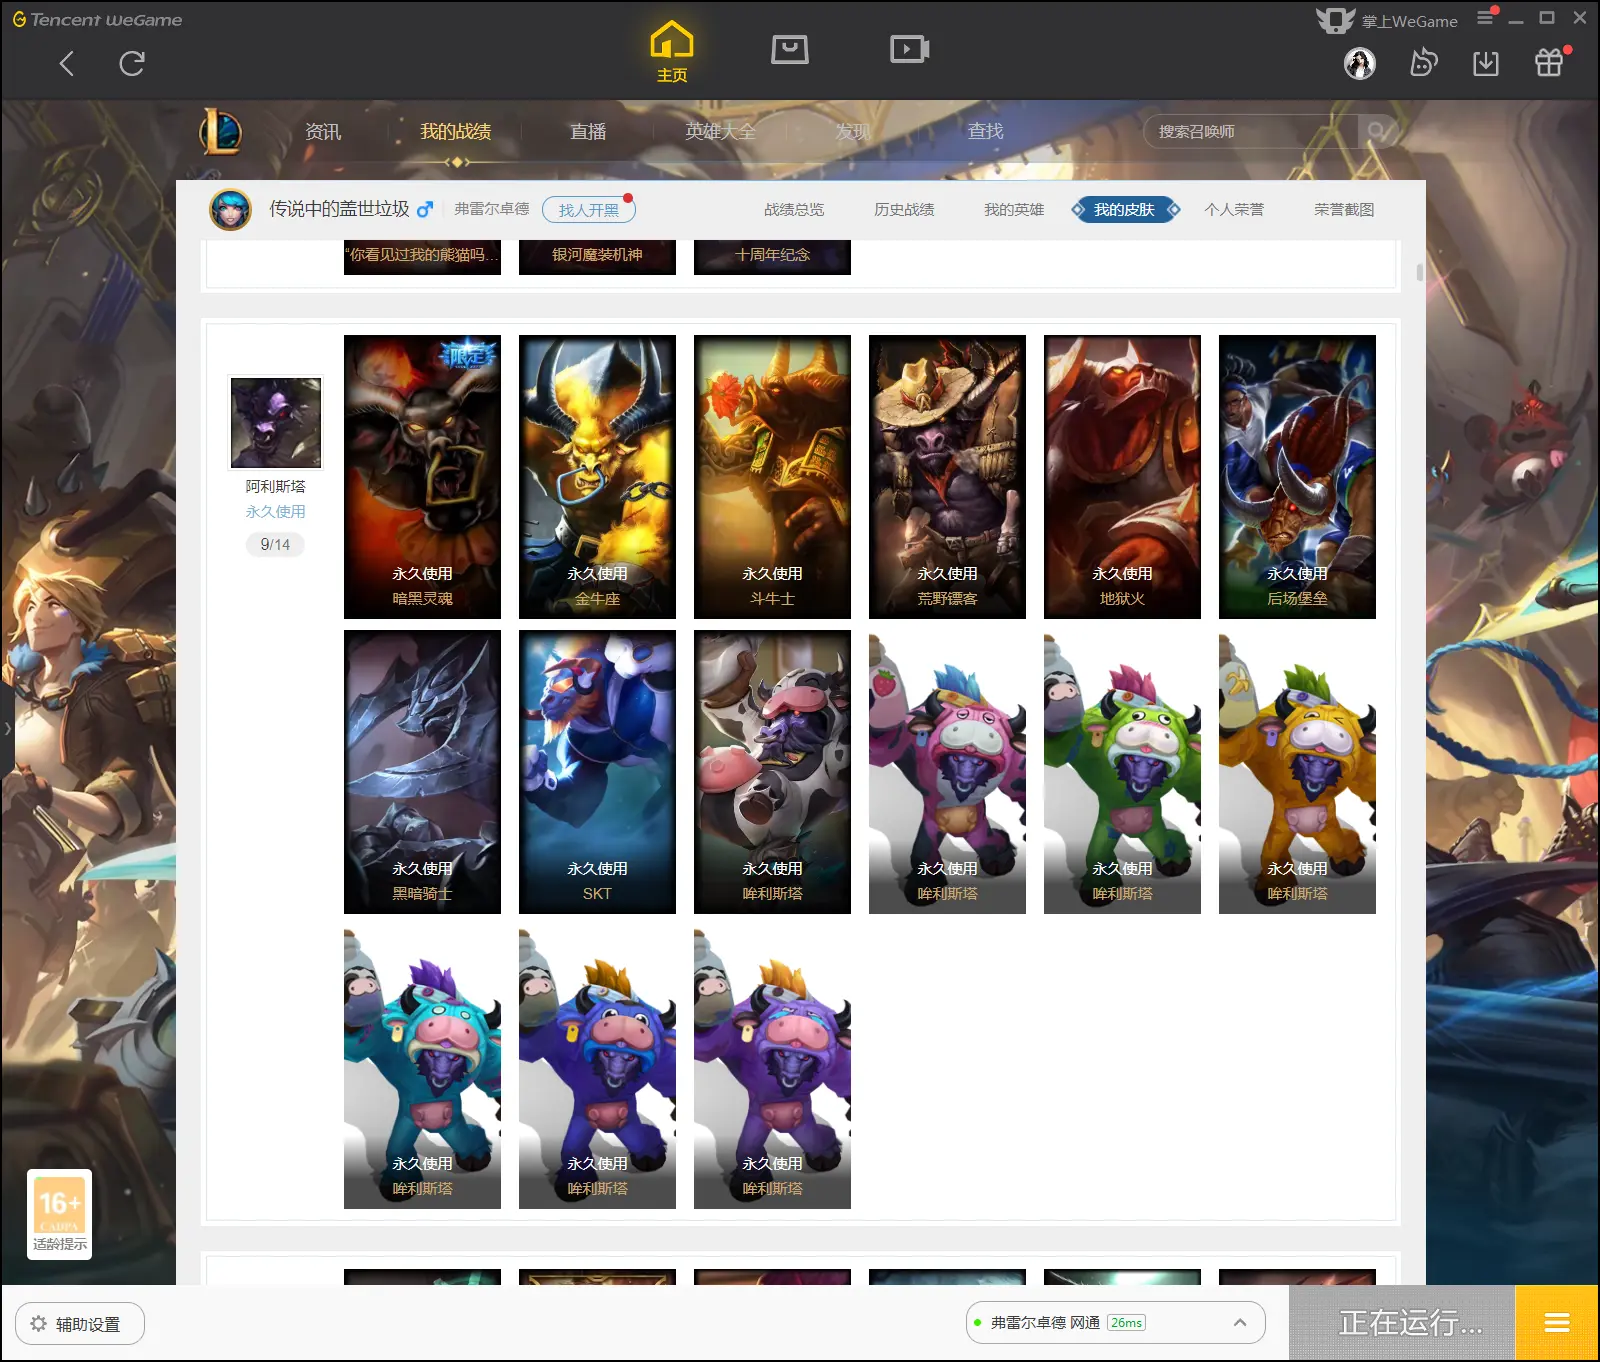Click the skin list vertical scrollbar
The width and height of the screenshot is (1600, 1362).
(x=1419, y=272)
